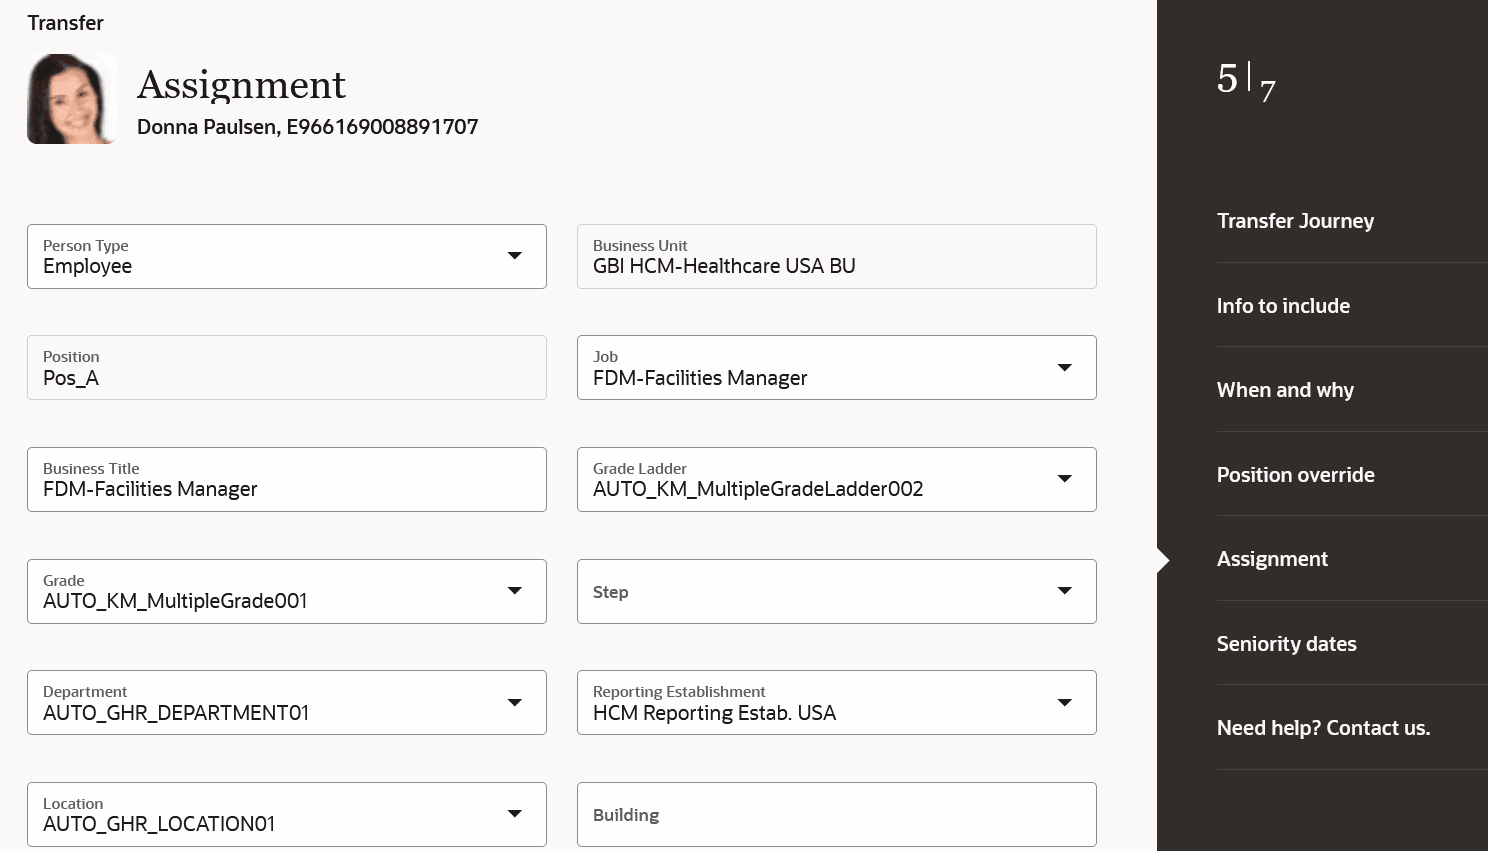Screen dimensions: 1488x851
Task: Select the Position override step
Action: pyautogui.click(x=1295, y=475)
